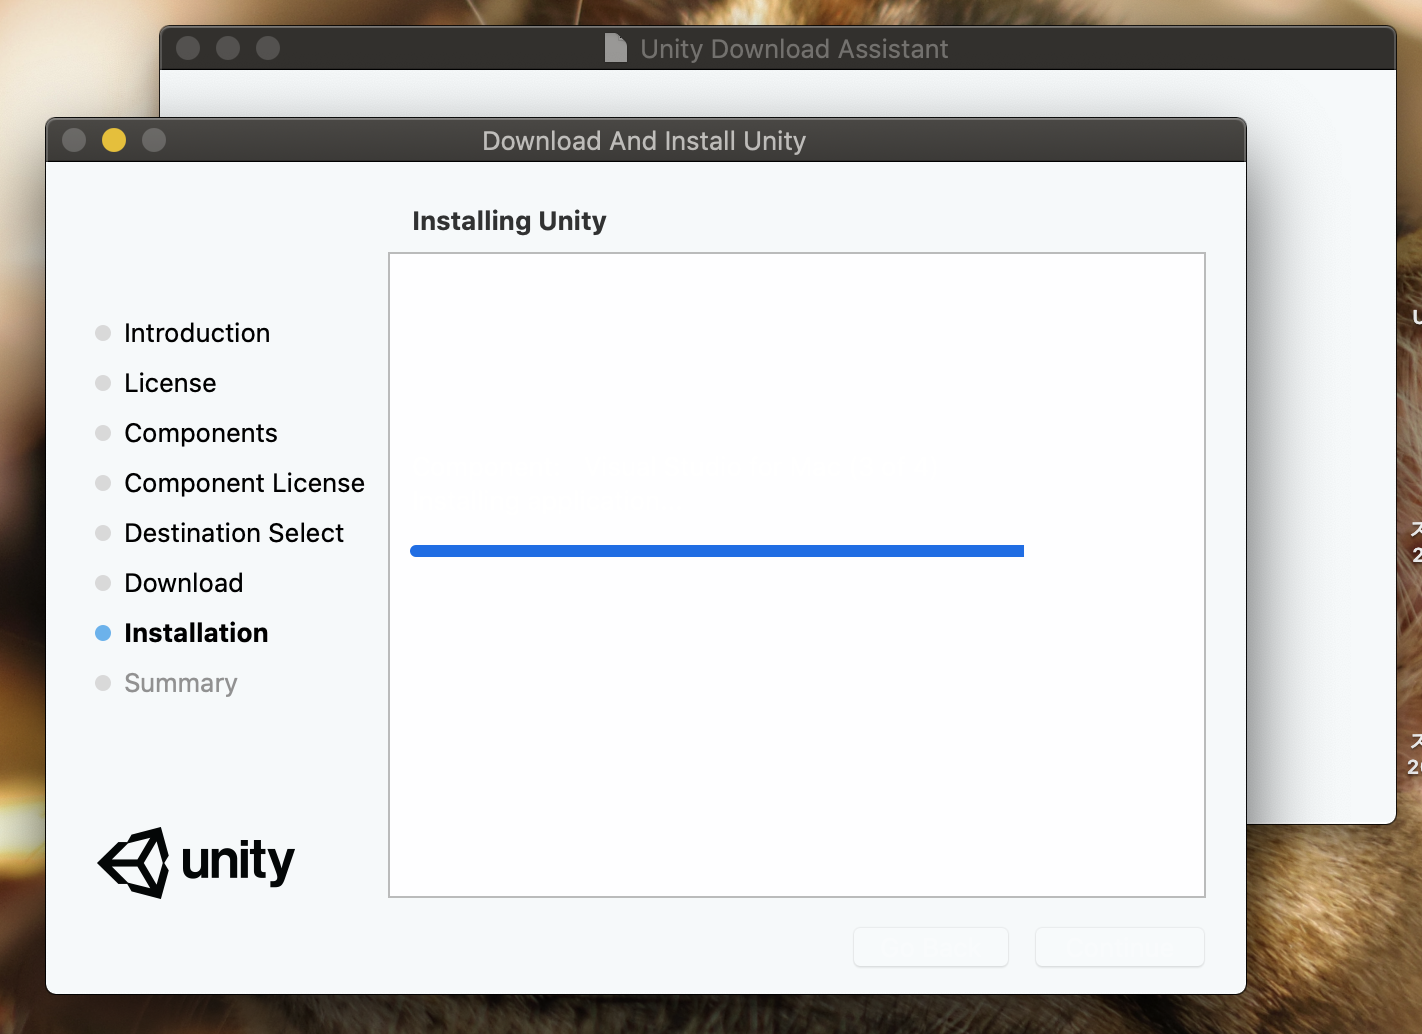Click the Unity Download Assistant window title
The height and width of the screenshot is (1034, 1422).
(x=794, y=49)
